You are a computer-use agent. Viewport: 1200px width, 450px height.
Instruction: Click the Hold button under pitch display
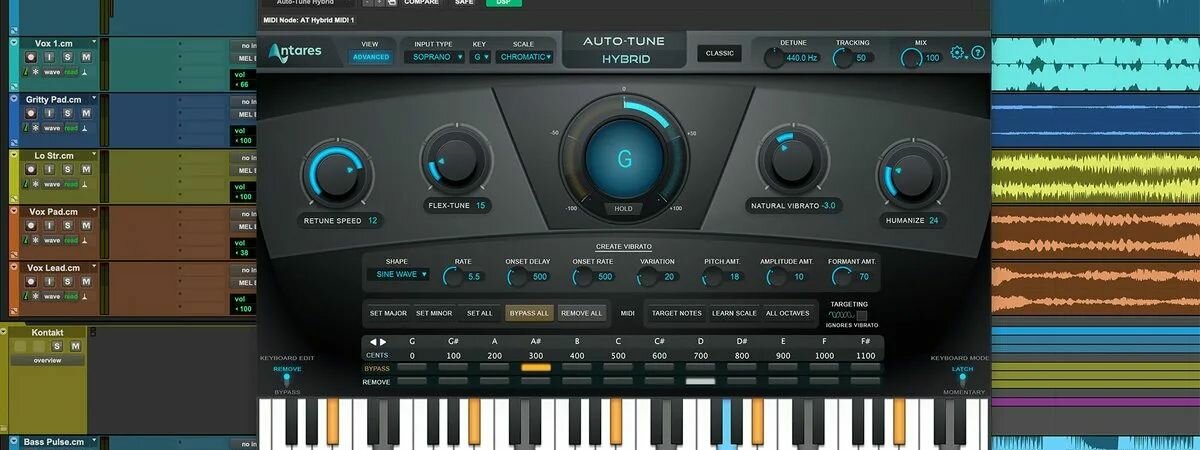624,209
